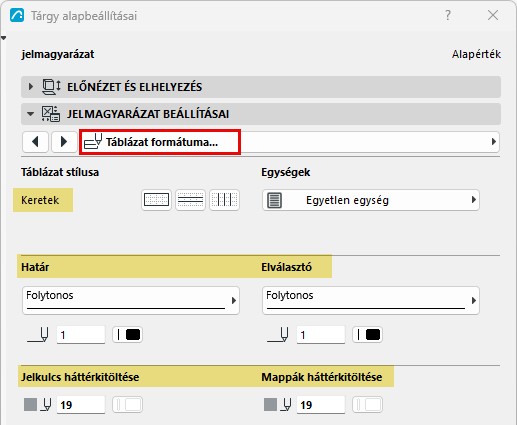
Task: Click the arrow at right of page selector
Action: (x=494, y=142)
